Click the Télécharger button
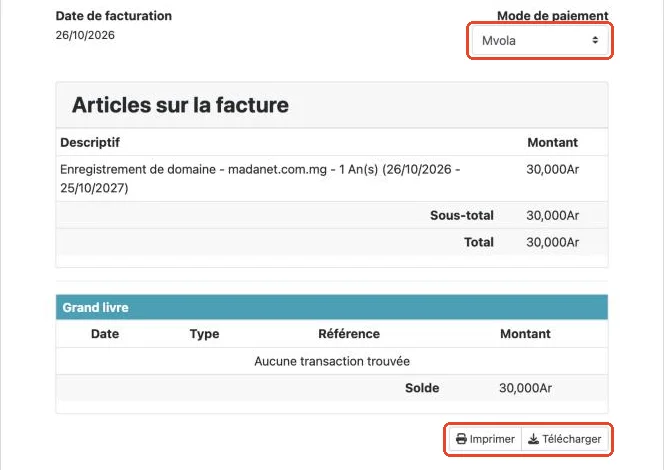 tap(565, 439)
